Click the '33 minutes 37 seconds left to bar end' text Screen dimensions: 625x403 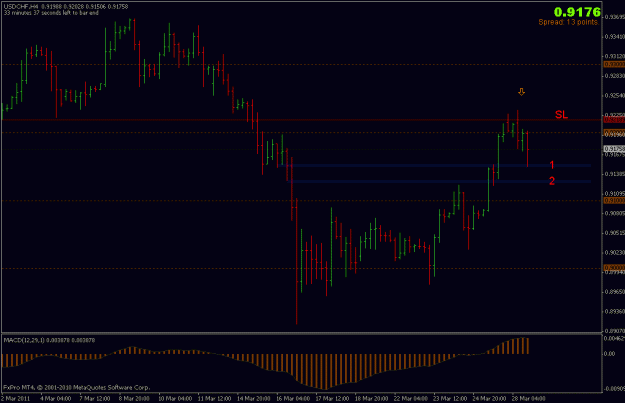tap(51, 13)
